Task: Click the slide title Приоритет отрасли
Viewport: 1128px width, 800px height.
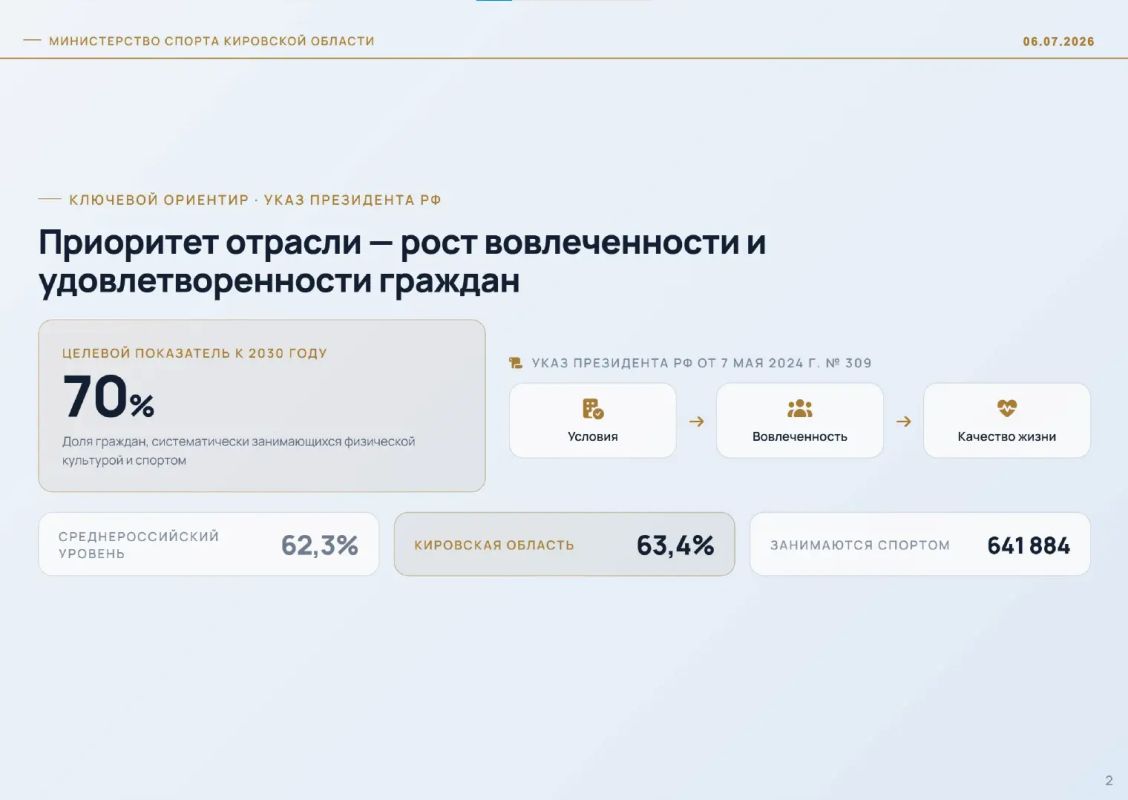Action: click(402, 262)
